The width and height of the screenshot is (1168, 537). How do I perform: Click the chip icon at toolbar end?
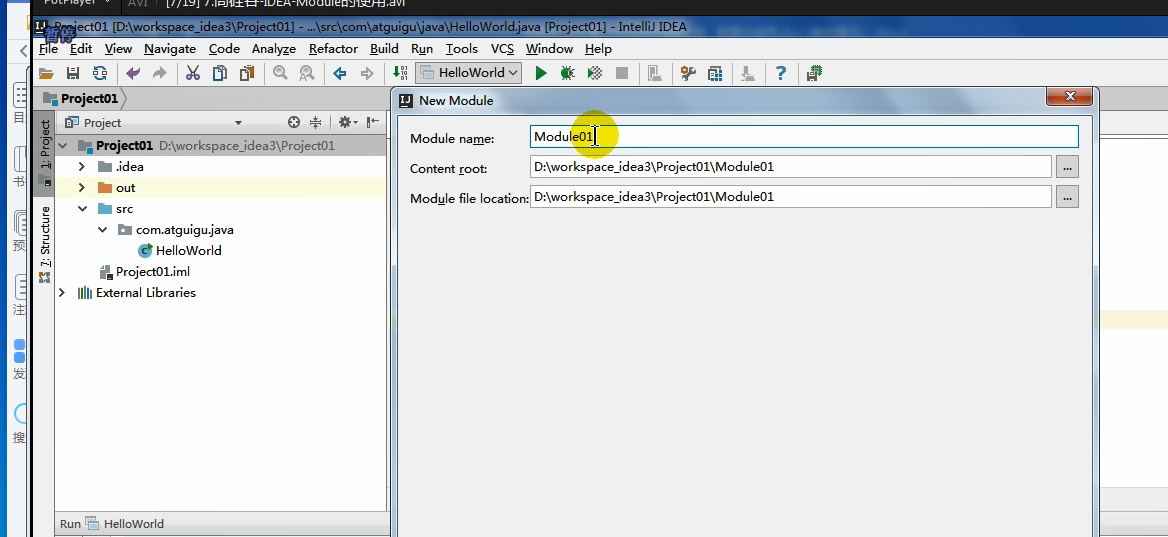(x=814, y=73)
